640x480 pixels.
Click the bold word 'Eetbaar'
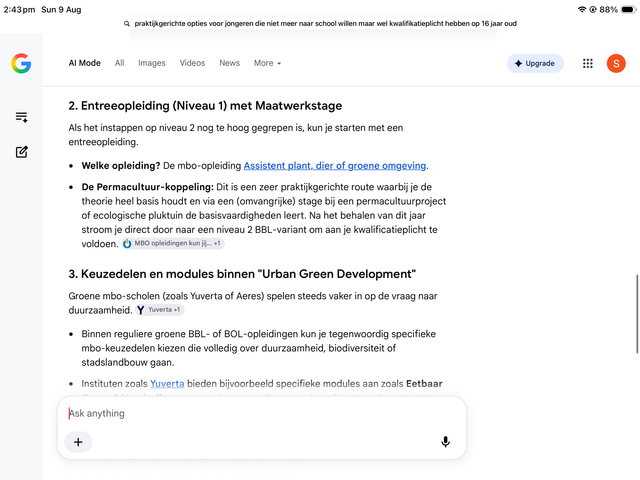point(424,384)
